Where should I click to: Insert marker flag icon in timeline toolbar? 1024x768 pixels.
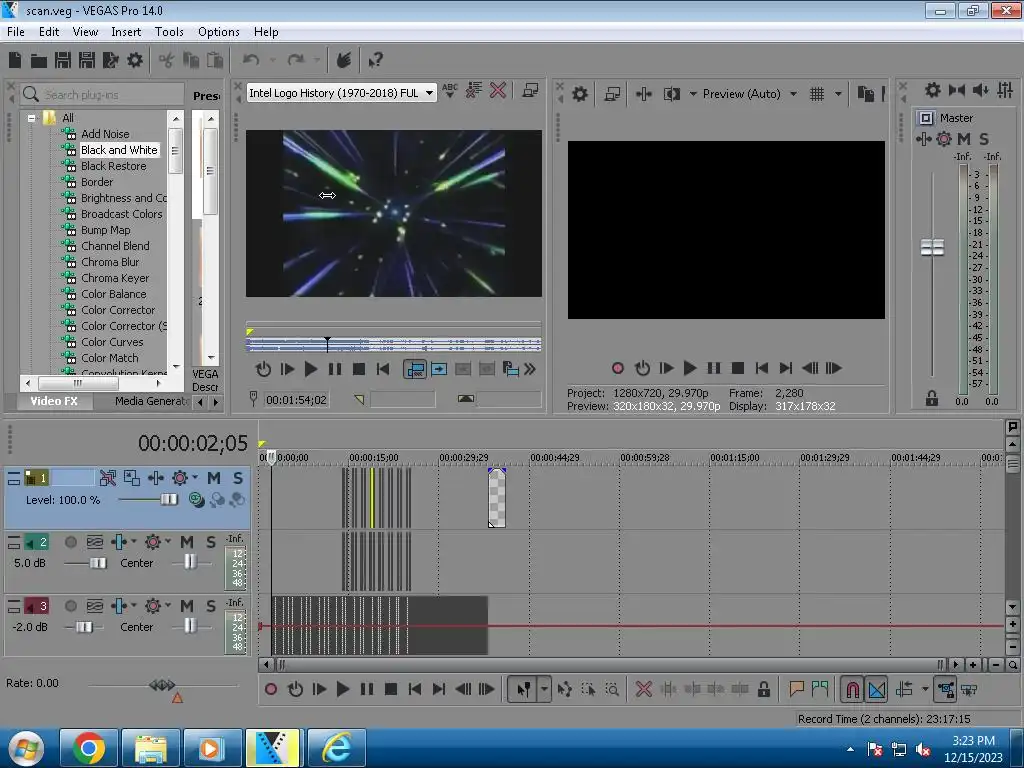(796, 689)
